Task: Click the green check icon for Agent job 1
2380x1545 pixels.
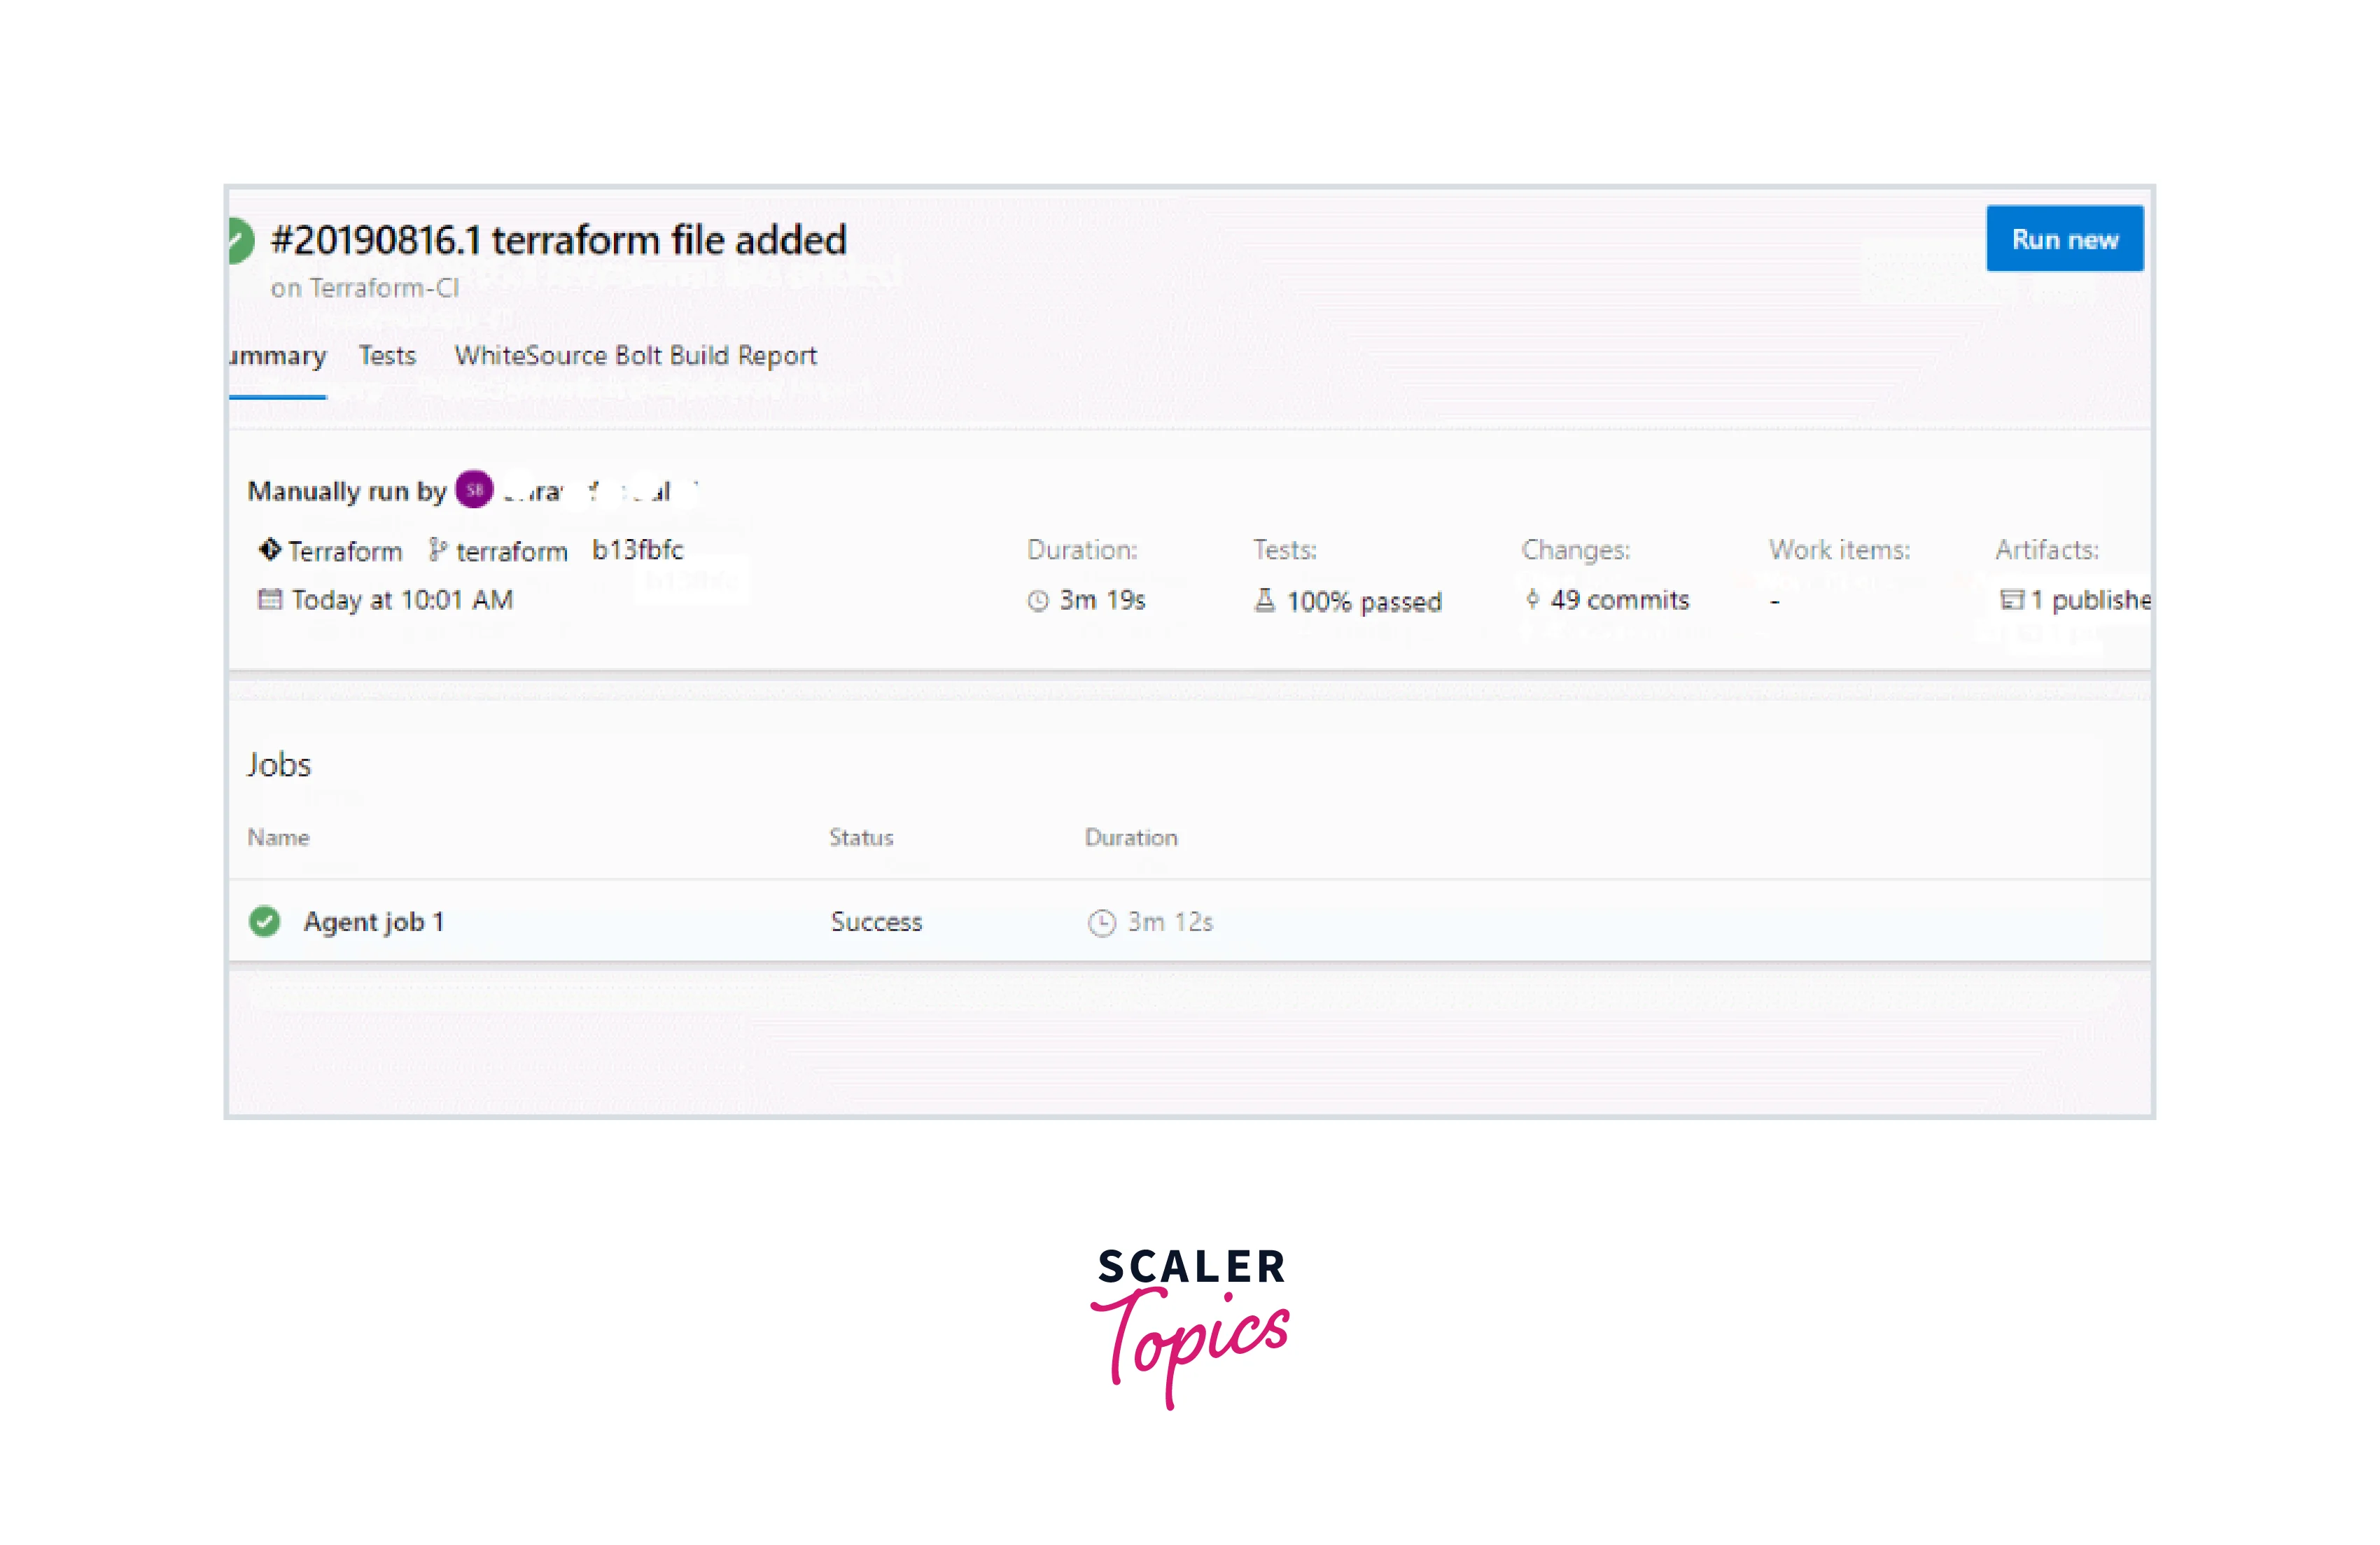Action: [265, 921]
